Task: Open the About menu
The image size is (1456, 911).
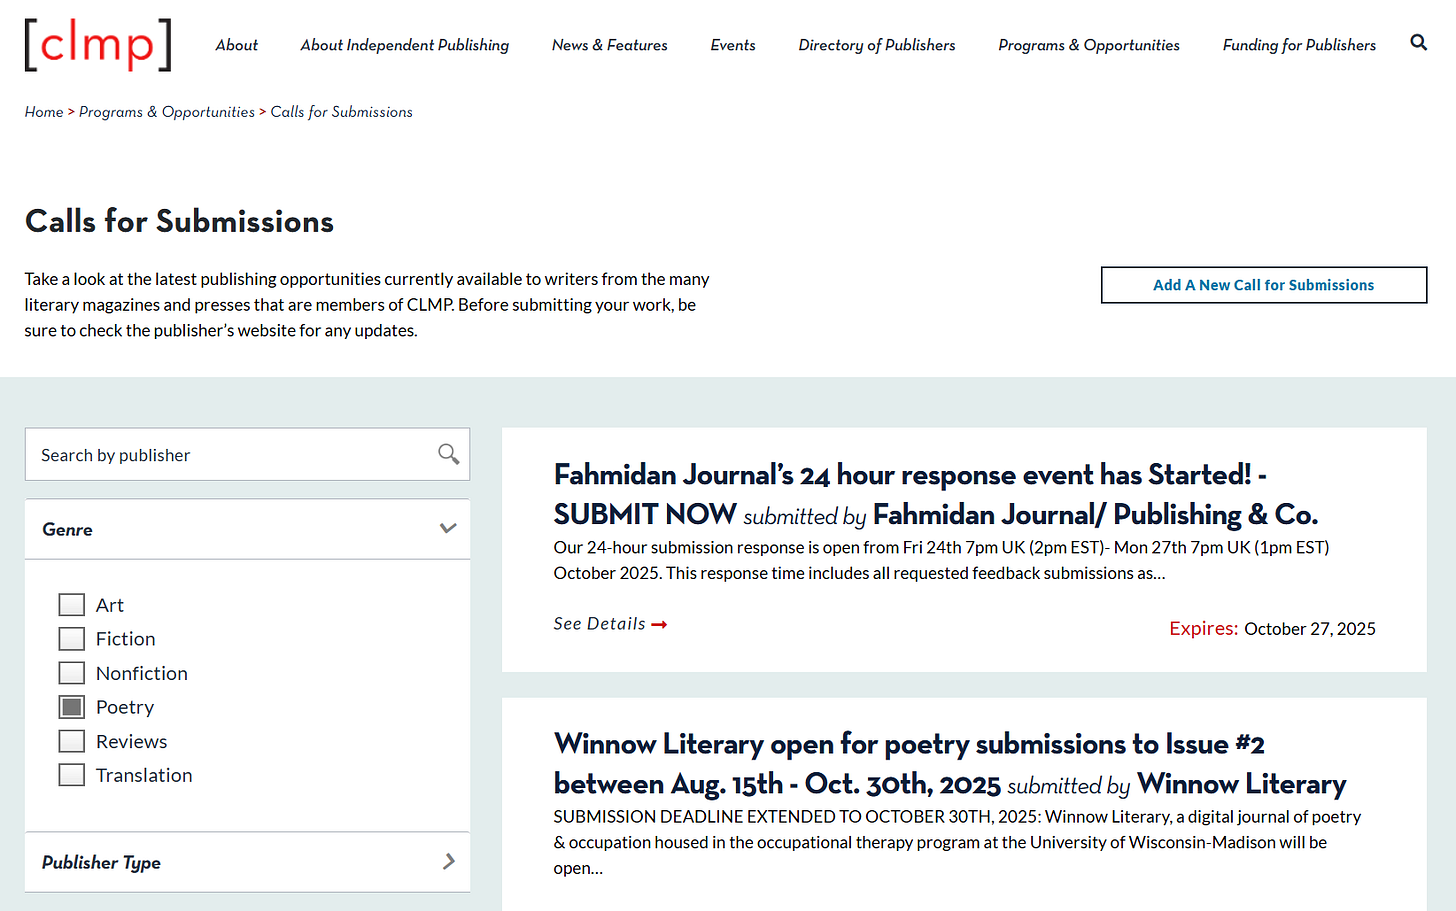Action: coord(237,45)
